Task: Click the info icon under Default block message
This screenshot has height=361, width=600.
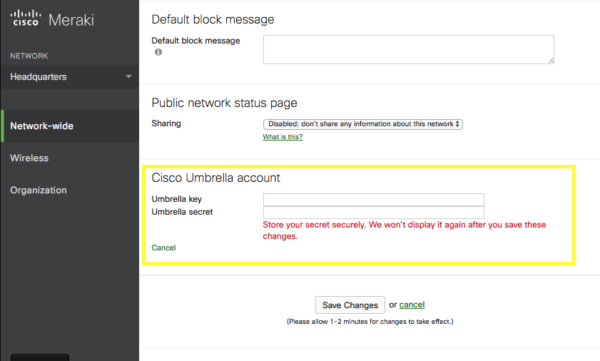Action: (158, 52)
